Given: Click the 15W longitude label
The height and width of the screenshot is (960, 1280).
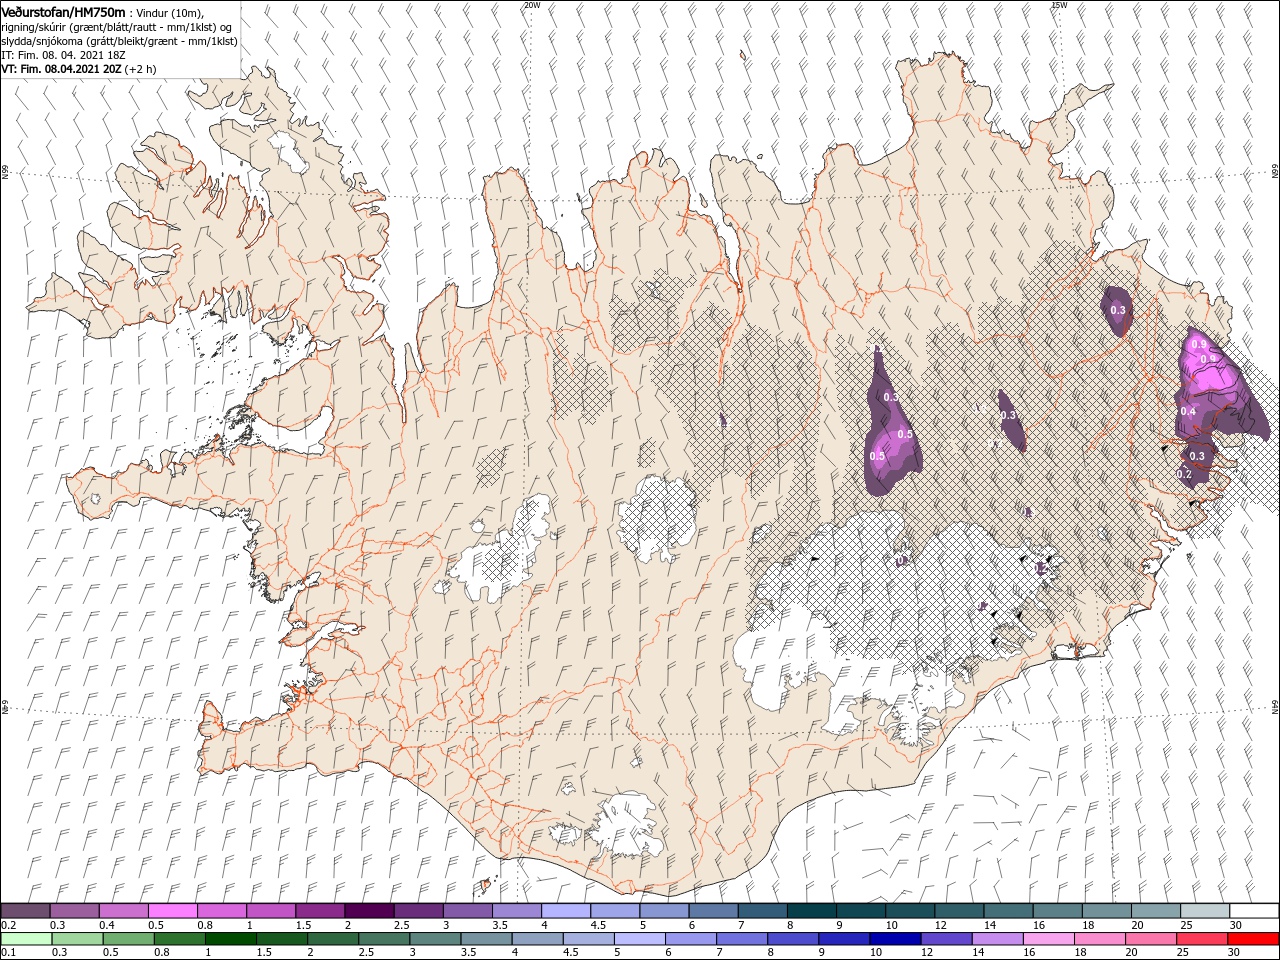Looking at the screenshot, I should tap(1058, 5).
